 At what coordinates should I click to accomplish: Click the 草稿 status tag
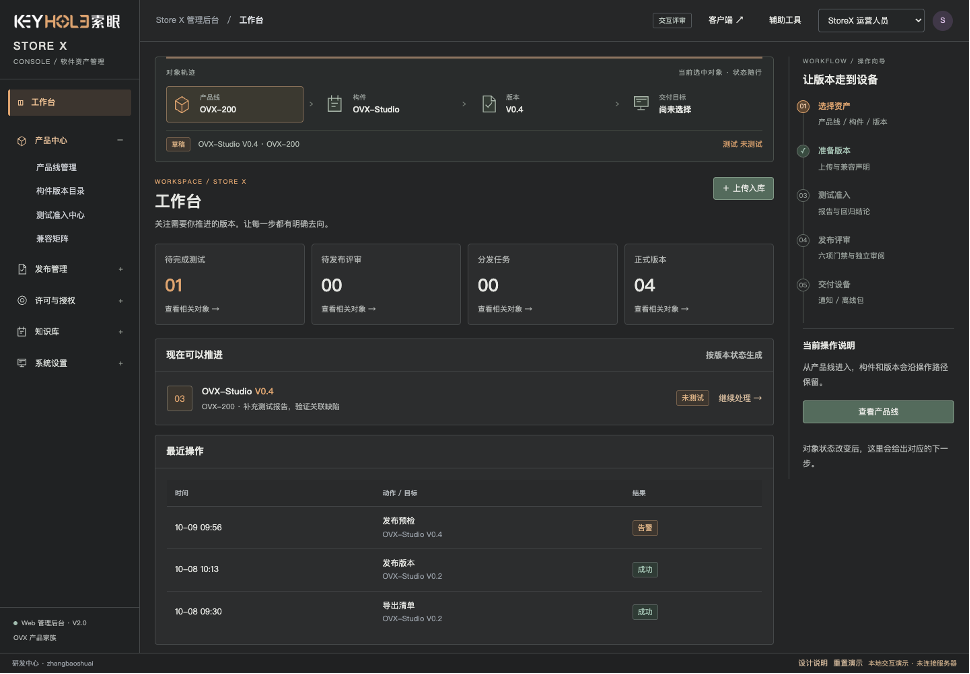click(178, 144)
